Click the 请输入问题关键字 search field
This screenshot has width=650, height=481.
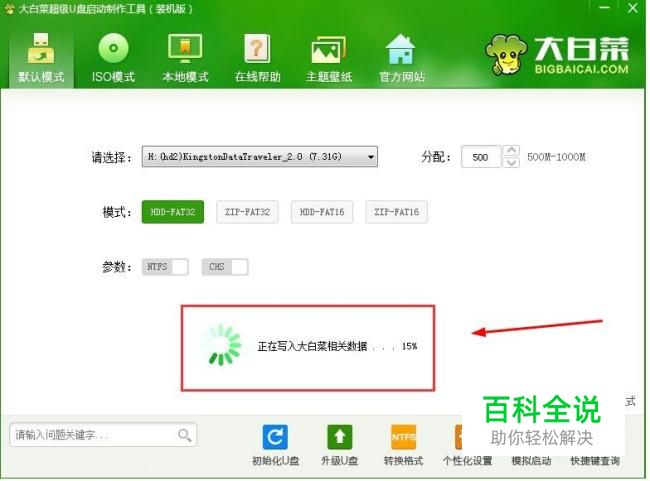pyautogui.click(x=103, y=435)
